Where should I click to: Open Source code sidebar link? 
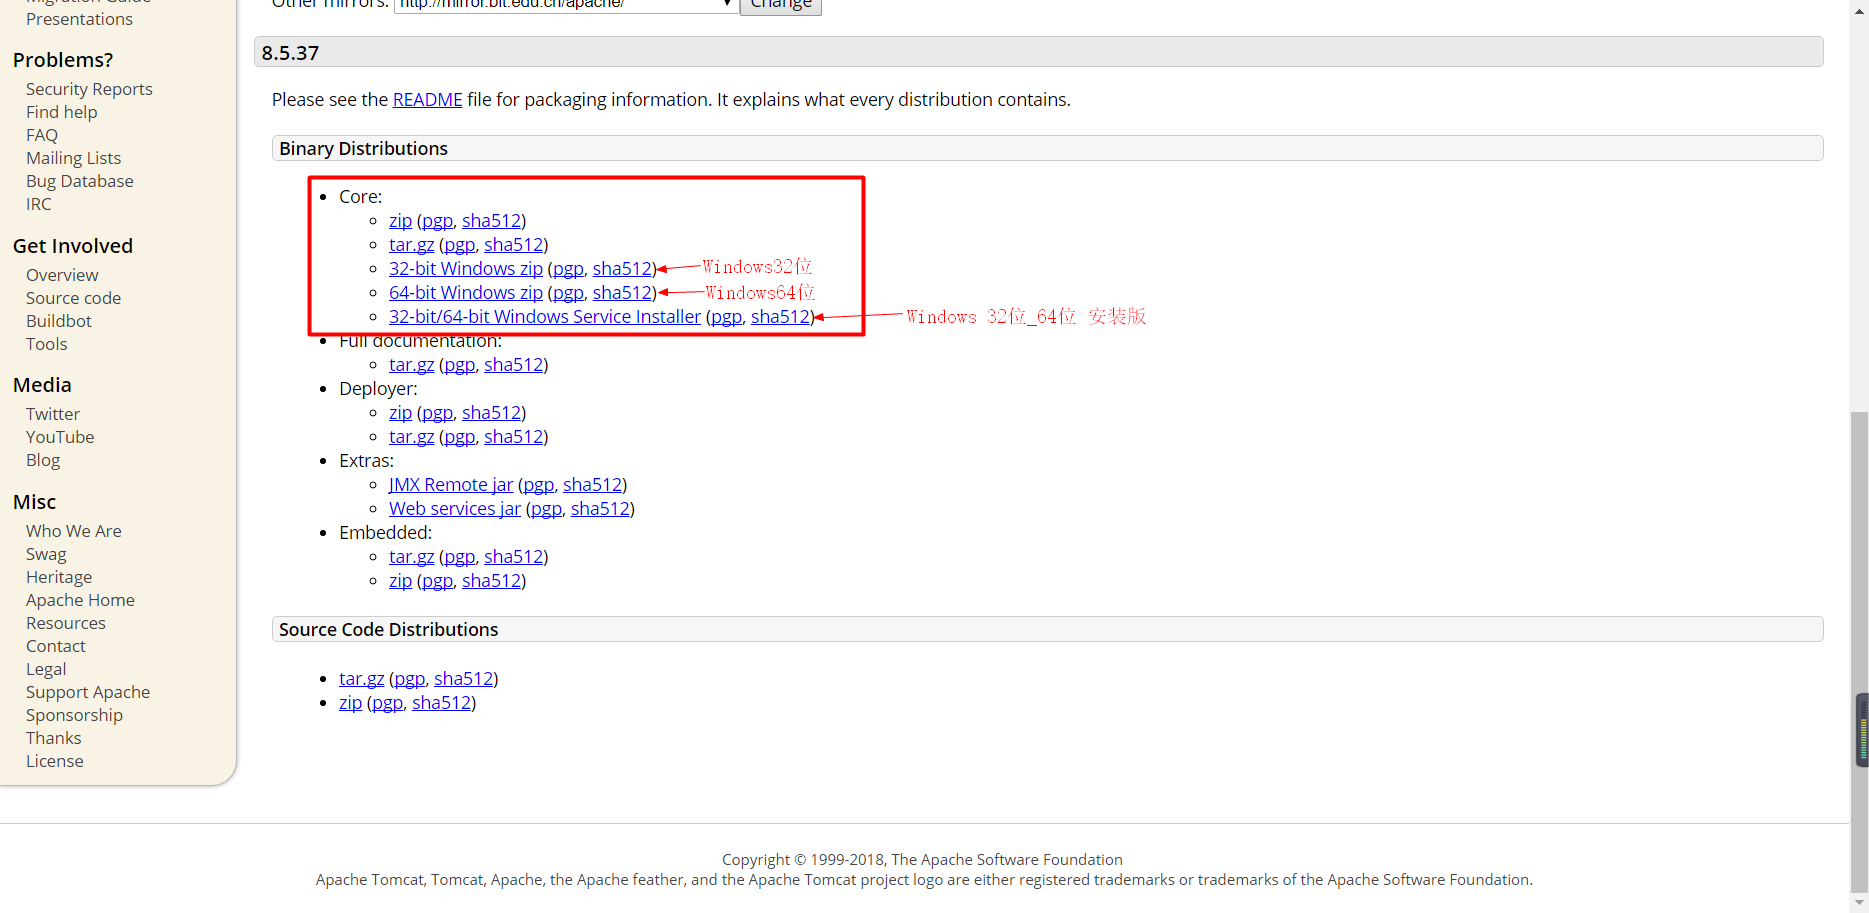click(x=73, y=298)
